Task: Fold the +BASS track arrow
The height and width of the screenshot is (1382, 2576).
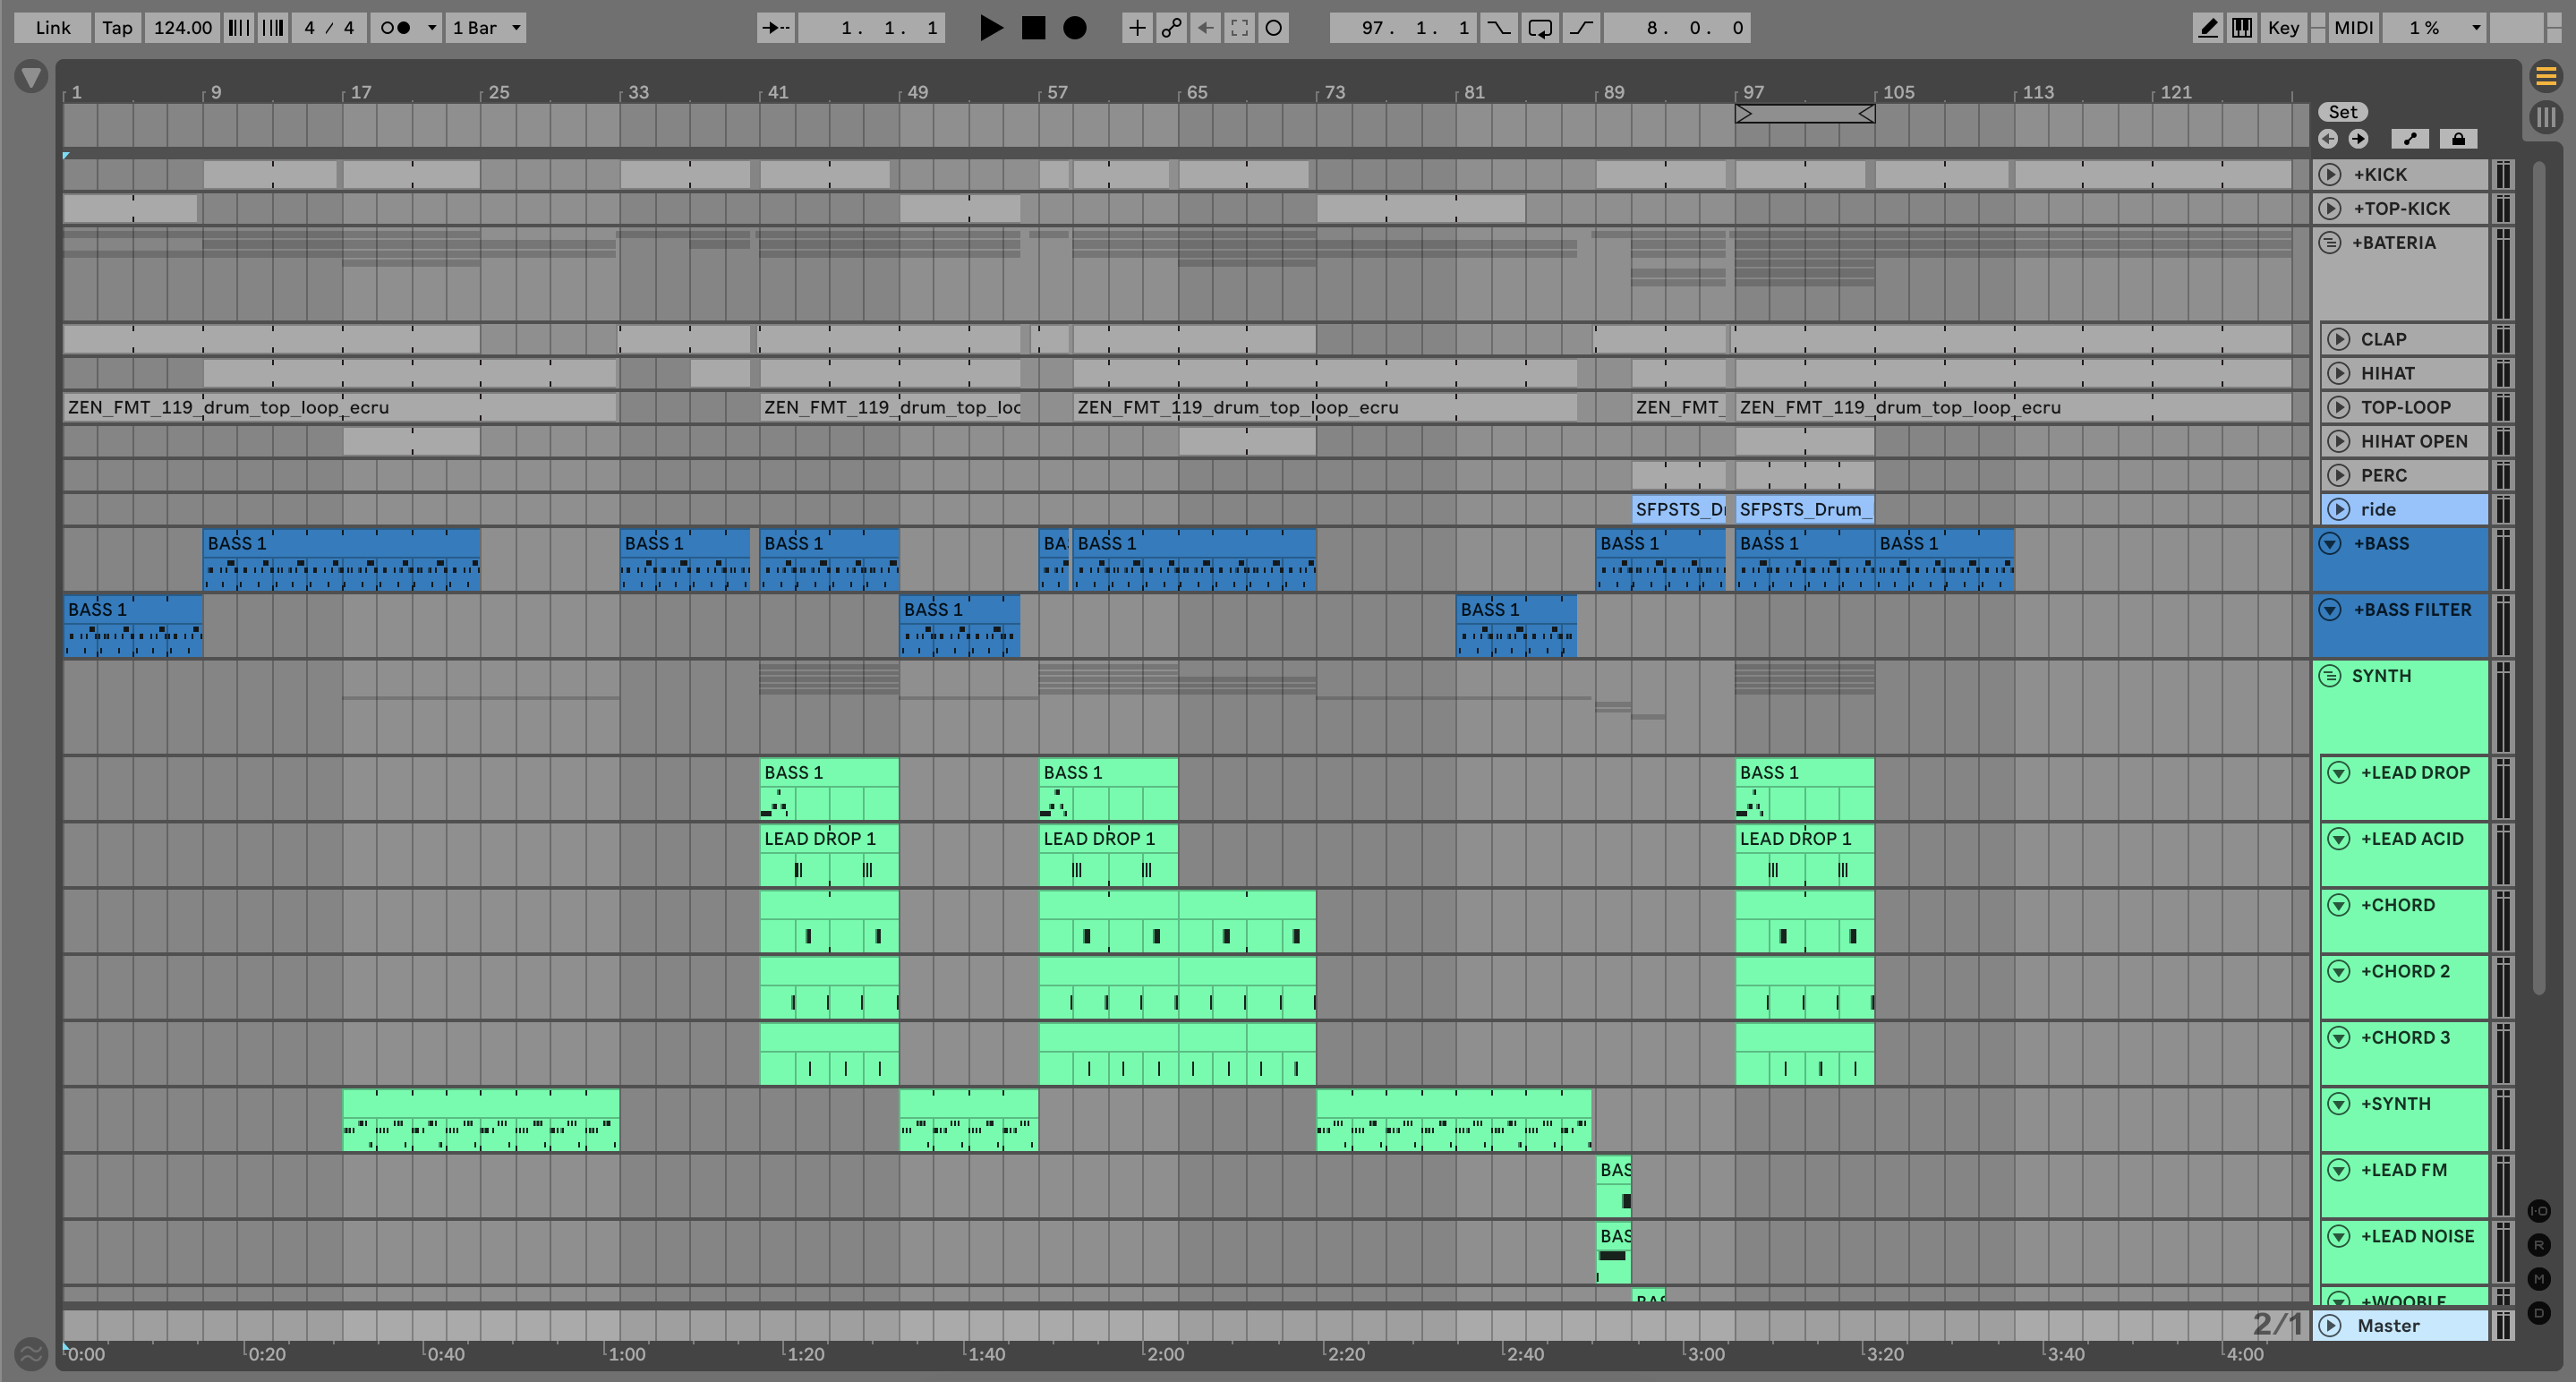Action: pos(2330,543)
